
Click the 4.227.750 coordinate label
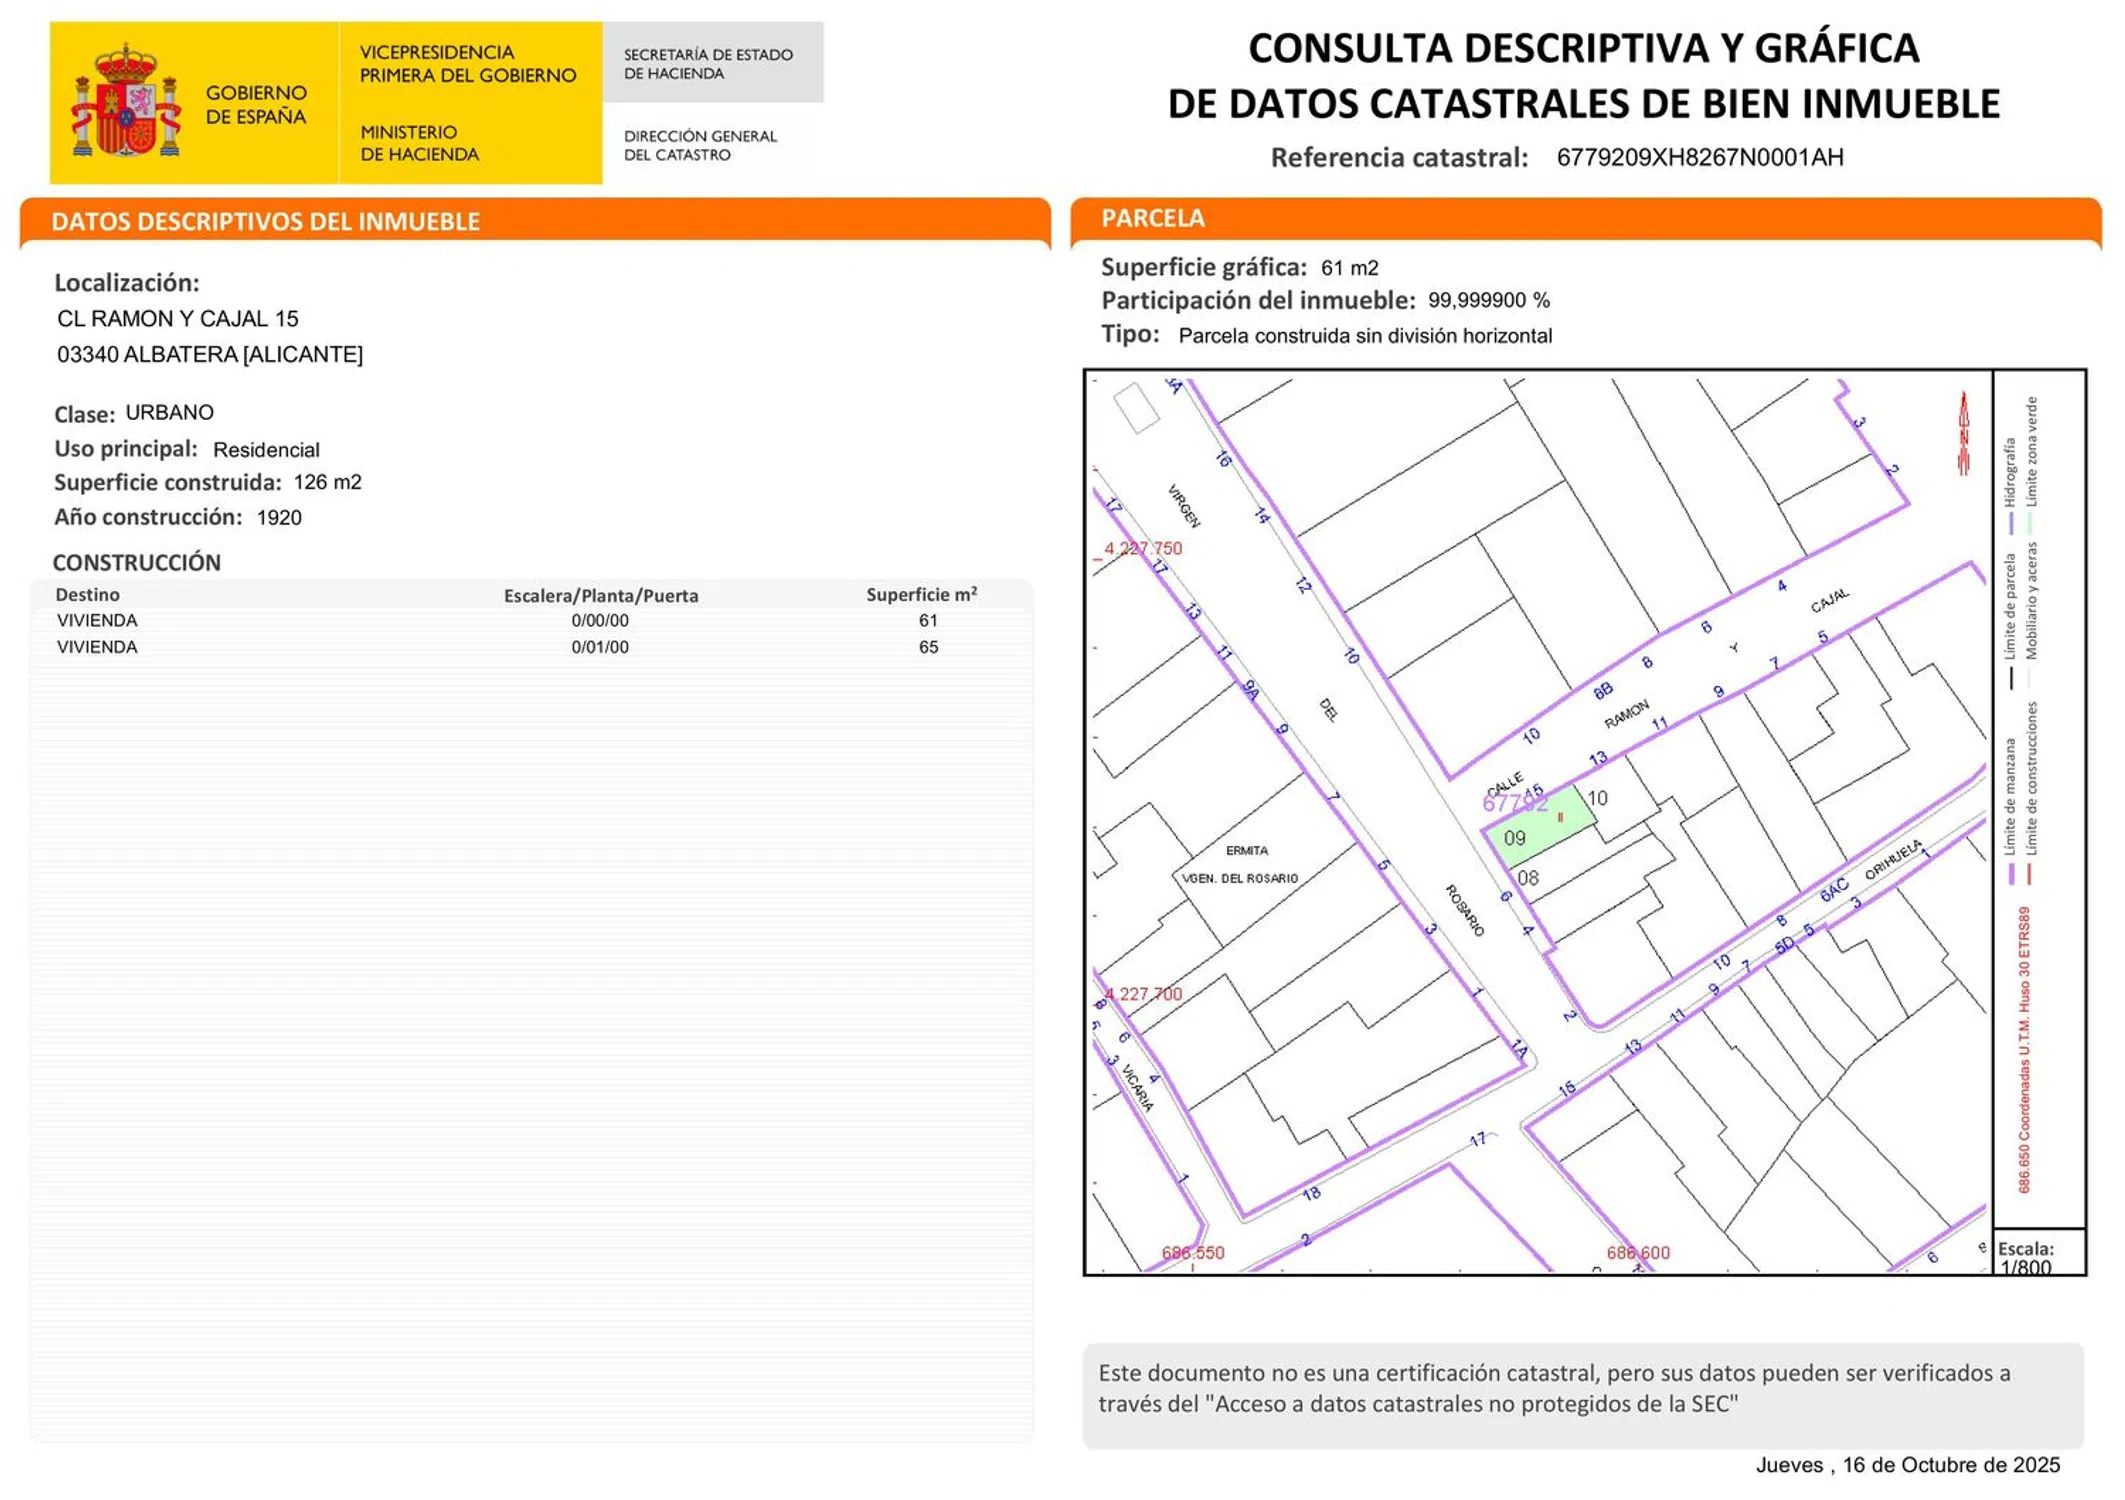click(x=1143, y=548)
